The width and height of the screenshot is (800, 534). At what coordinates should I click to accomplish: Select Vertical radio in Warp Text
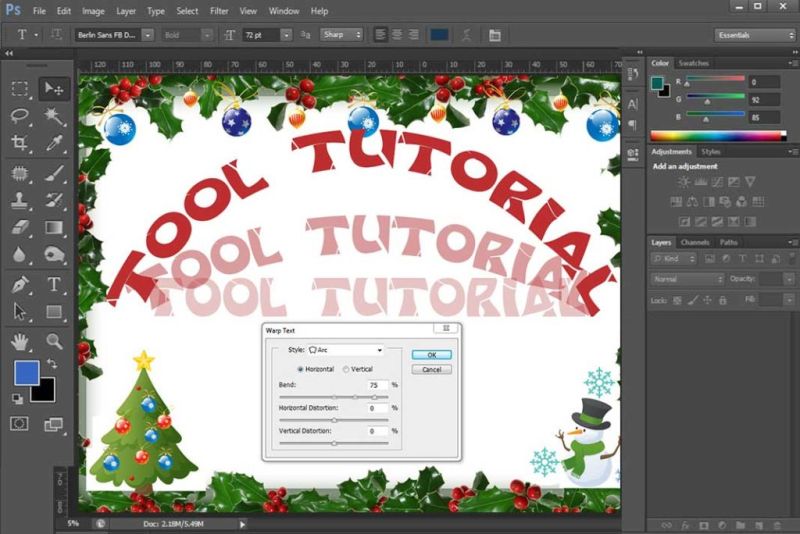(346, 369)
